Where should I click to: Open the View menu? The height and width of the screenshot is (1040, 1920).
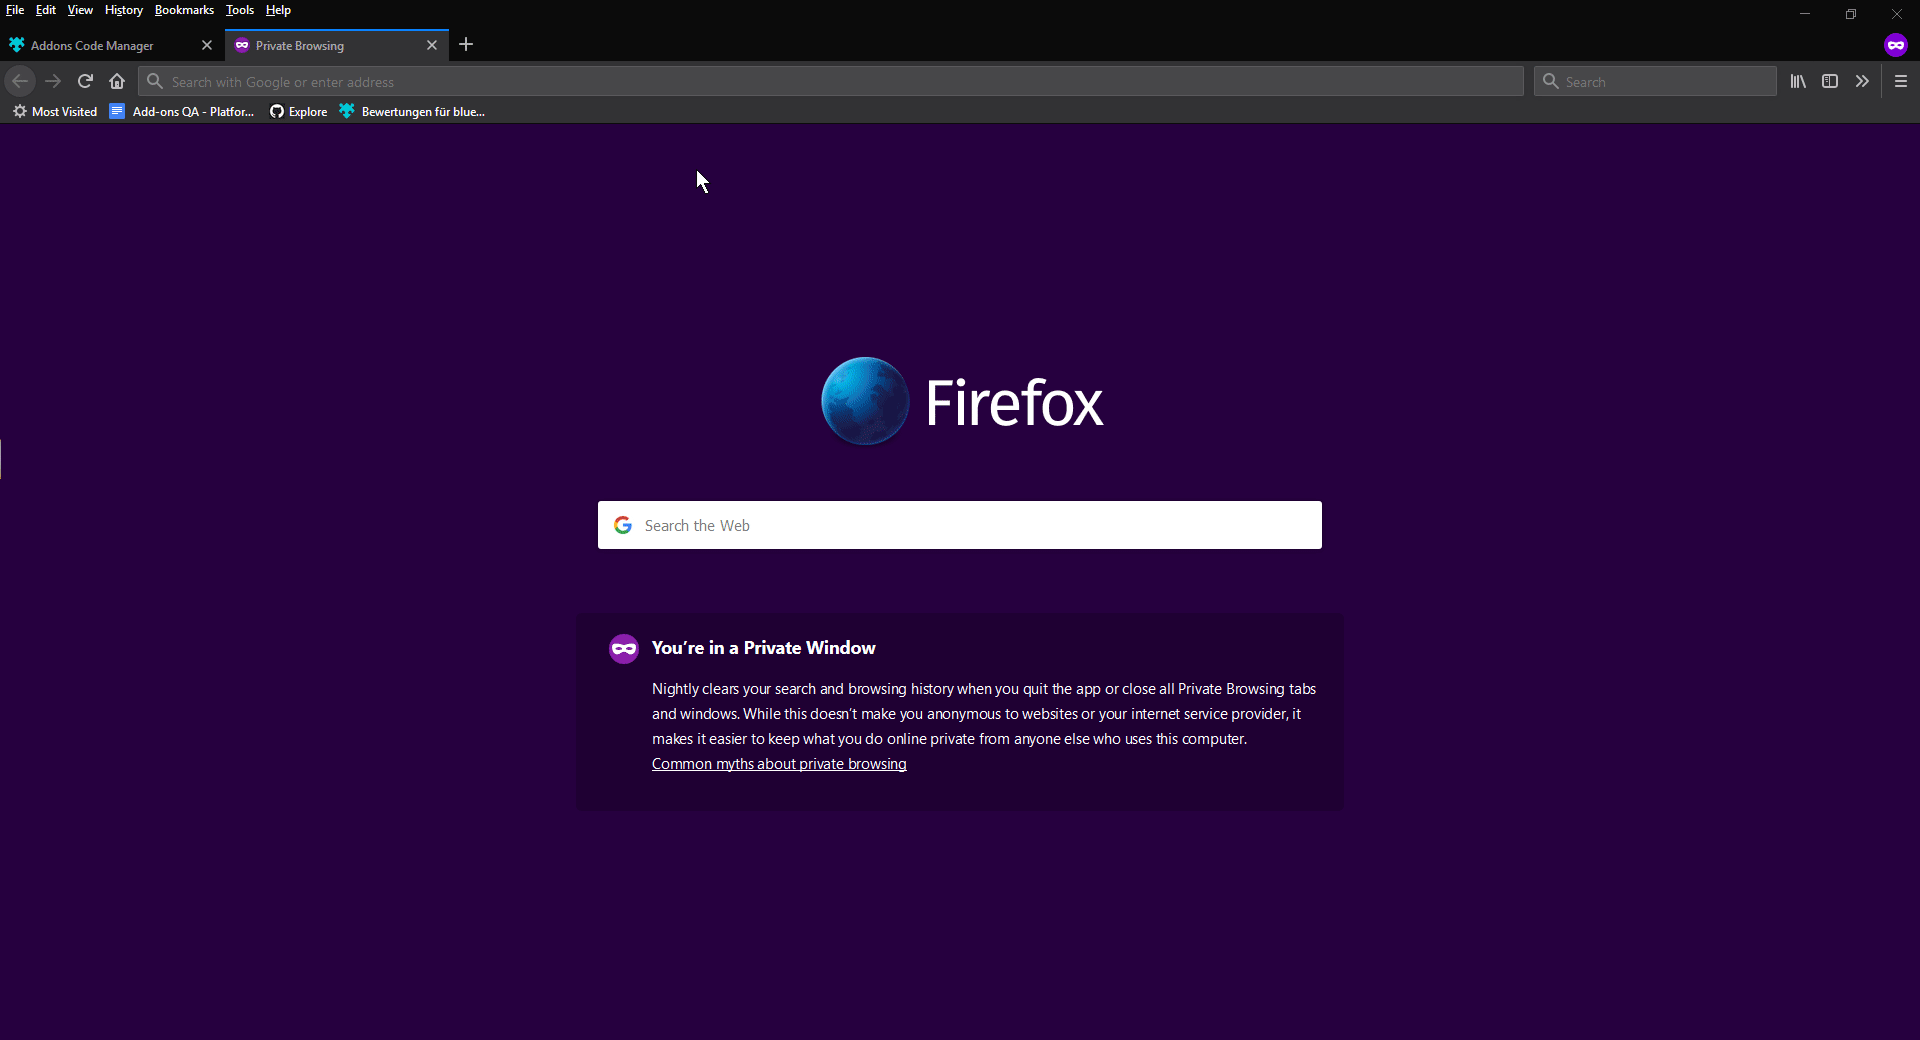(80, 10)
